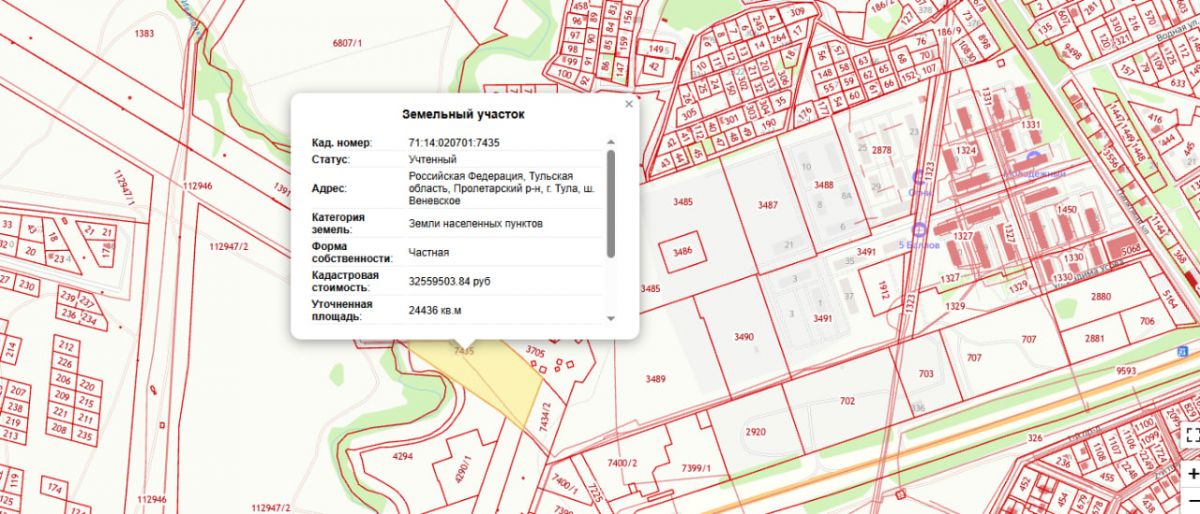Image resolution: width=1200 pixels, height=514 pixels.
Task: Close the Земельный участок popup
Action: 629,104
